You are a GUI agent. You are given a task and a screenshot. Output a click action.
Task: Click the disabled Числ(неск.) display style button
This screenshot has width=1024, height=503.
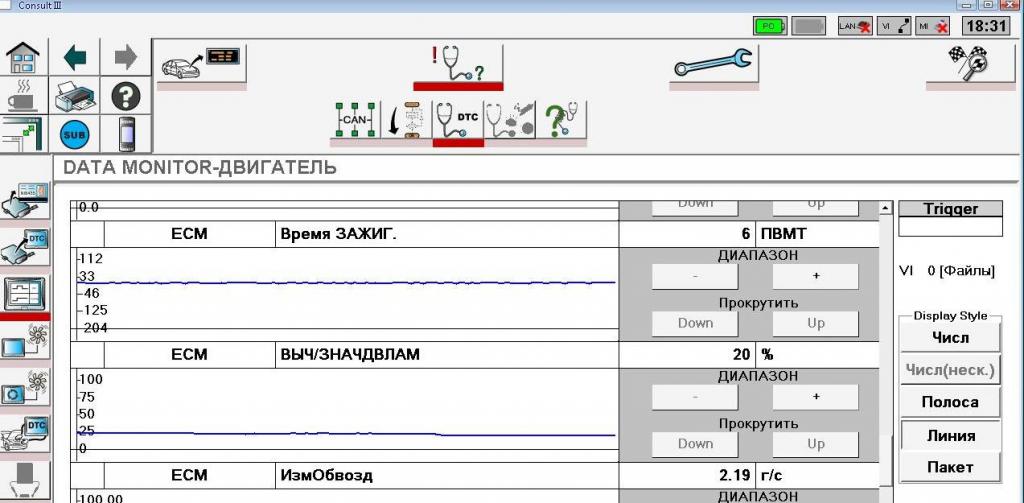pyautogui.click(x=950, y=370)
